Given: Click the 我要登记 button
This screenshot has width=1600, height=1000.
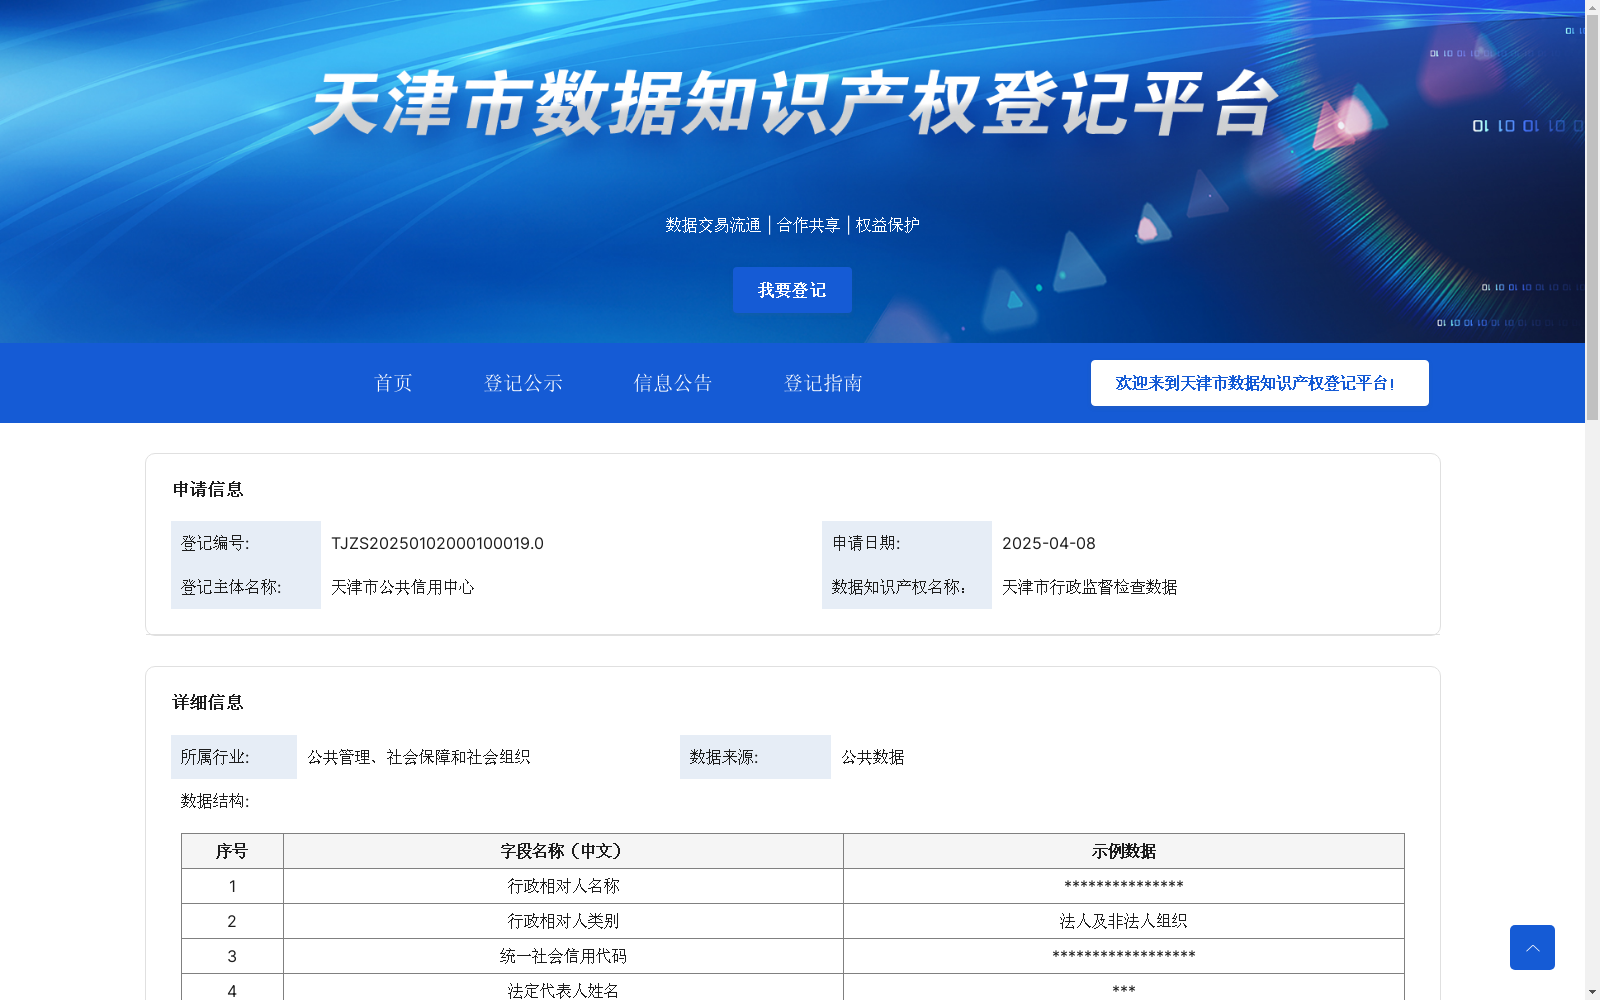Looking at the screenshot, I should (792, 290).
